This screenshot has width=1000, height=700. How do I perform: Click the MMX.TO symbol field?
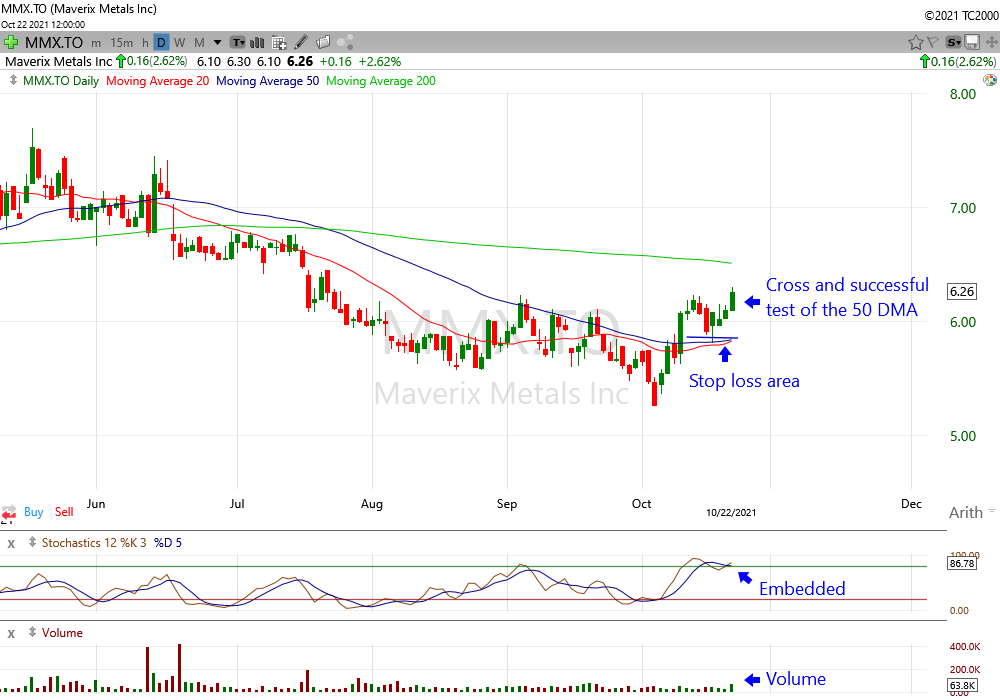(54, 43)
